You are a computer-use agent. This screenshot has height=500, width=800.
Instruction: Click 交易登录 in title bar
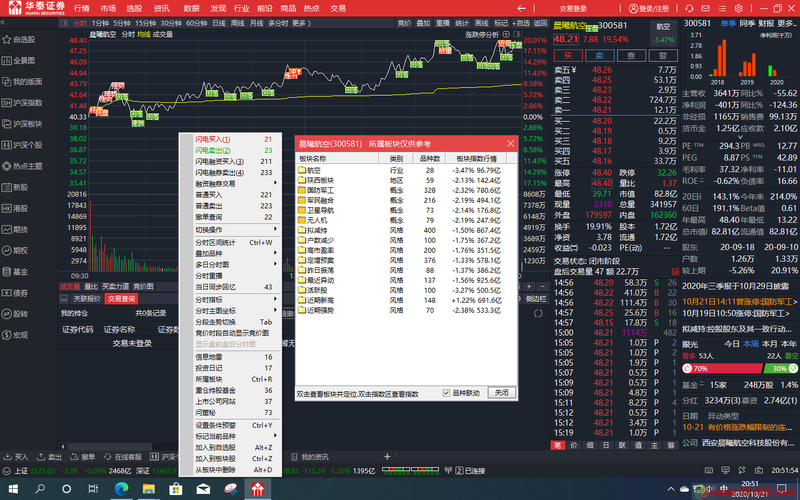[x=573, y=8]
